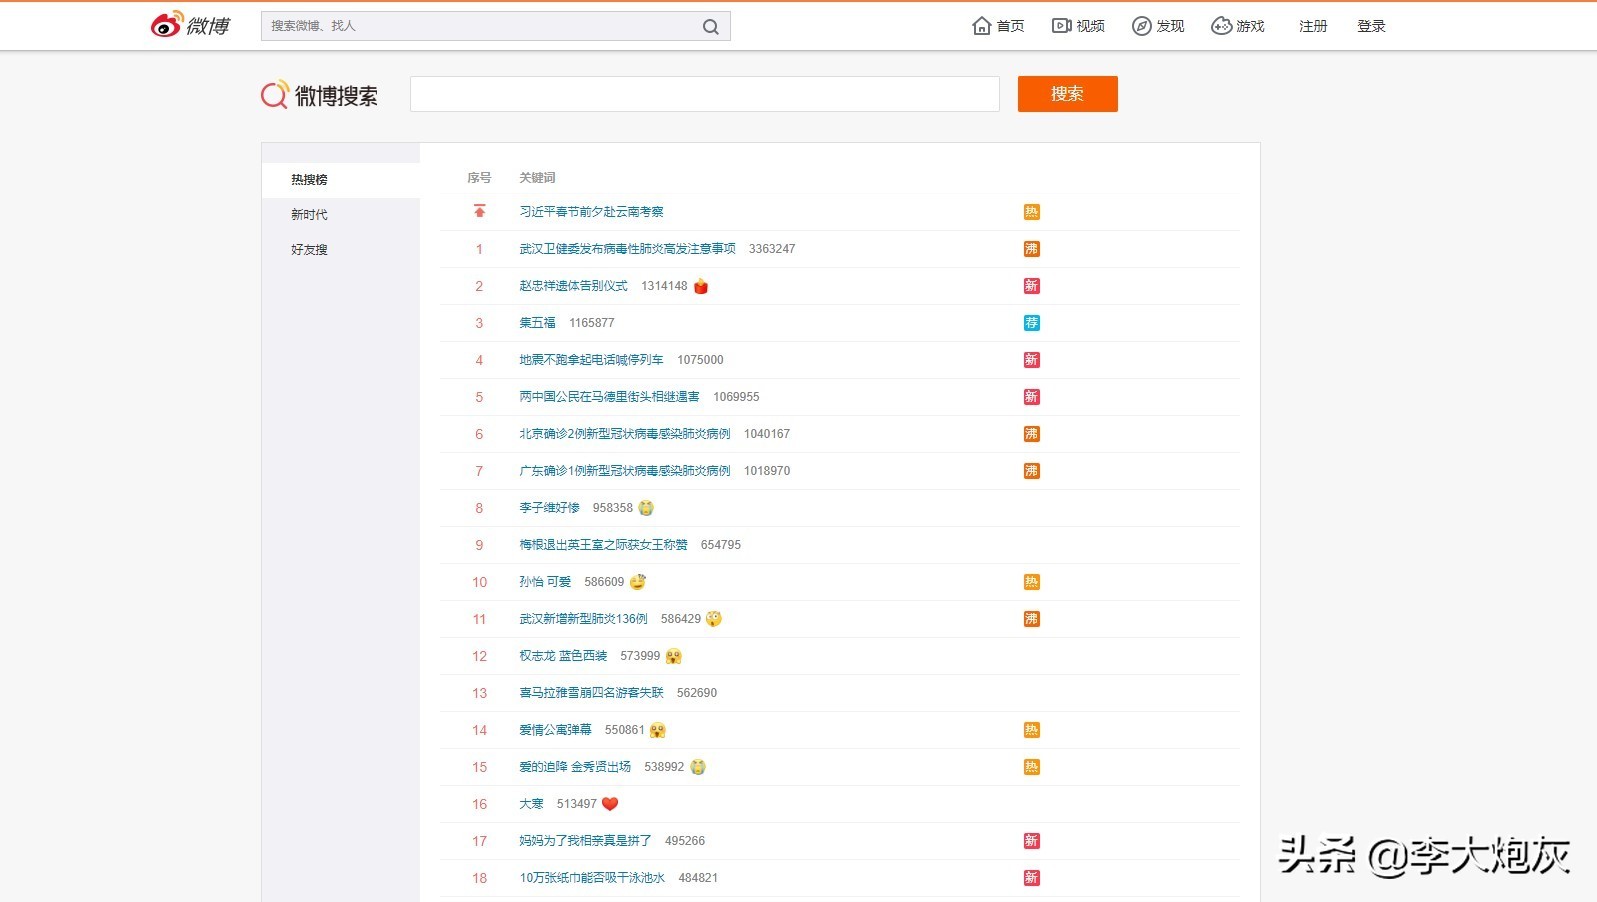Click the 沸 badge on the 北京确诊 row

pyautogui.click(x=1032, y=434)
